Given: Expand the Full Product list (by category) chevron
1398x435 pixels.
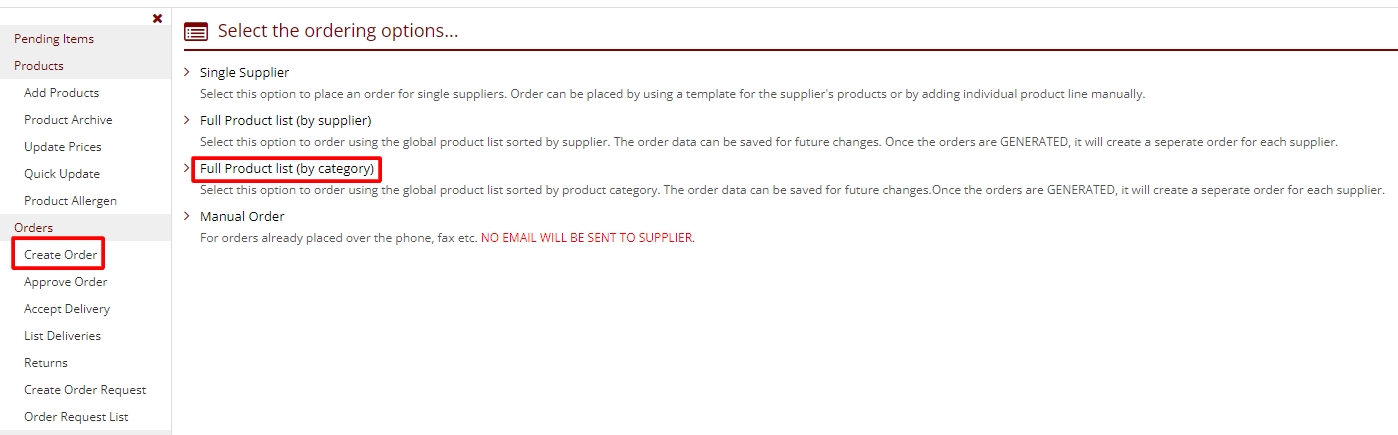Looking at the screenshot, I should pos(187,168).
